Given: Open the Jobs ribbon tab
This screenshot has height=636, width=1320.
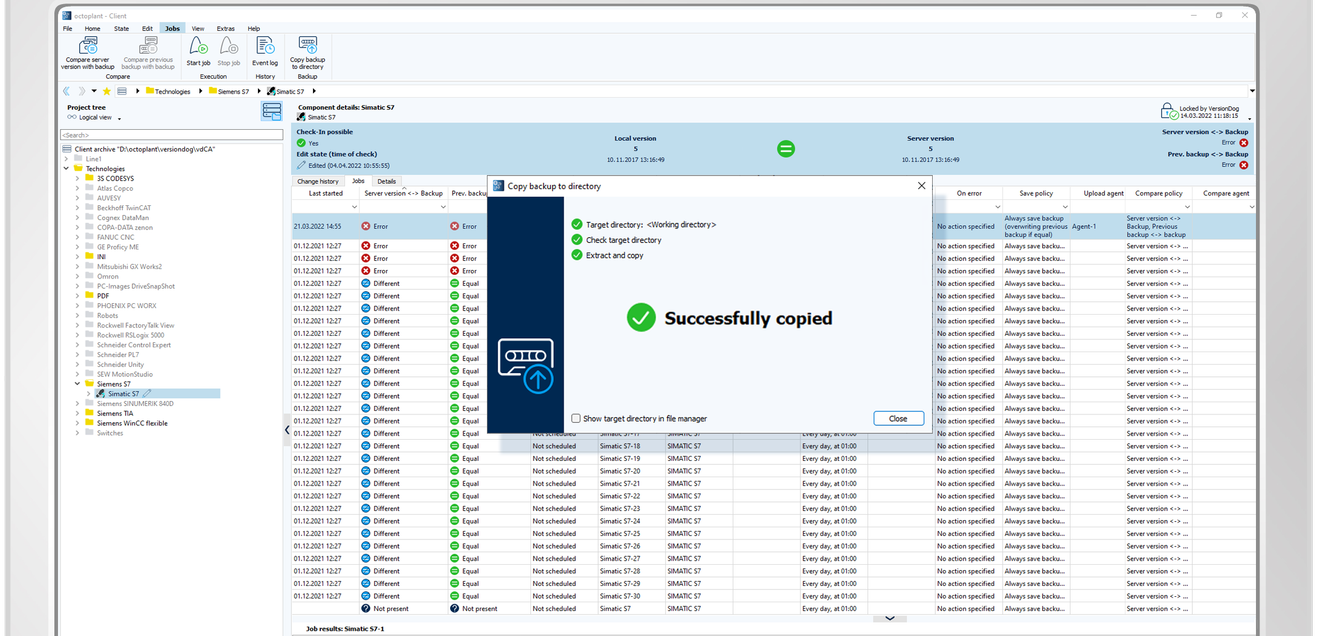Looking at the screenshot, I should click(x=172, y=29).
